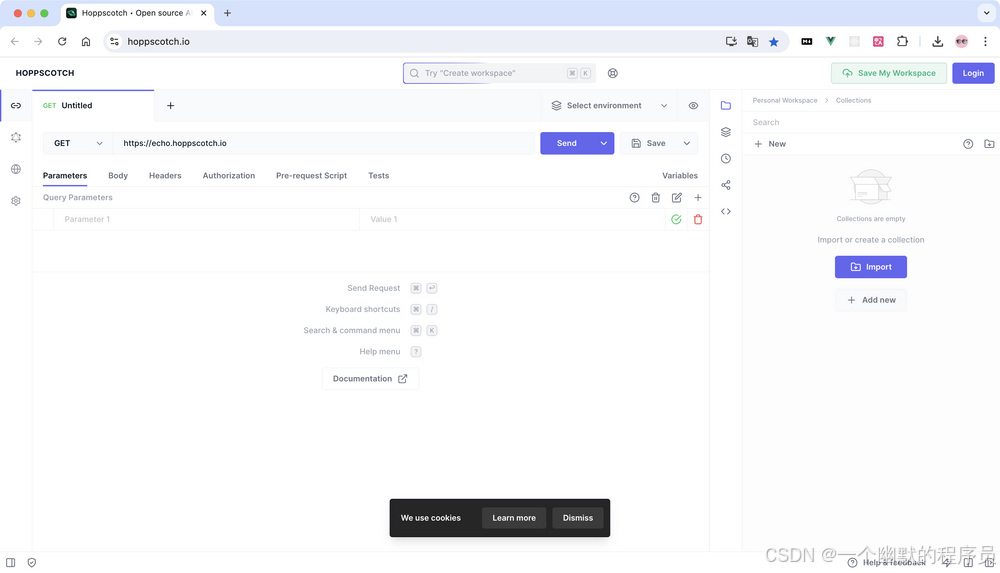This screenshot has height=573, width=1000.
Task: Open the Shared requests icon
Action: pyautogui.click(x=726, y=185)
